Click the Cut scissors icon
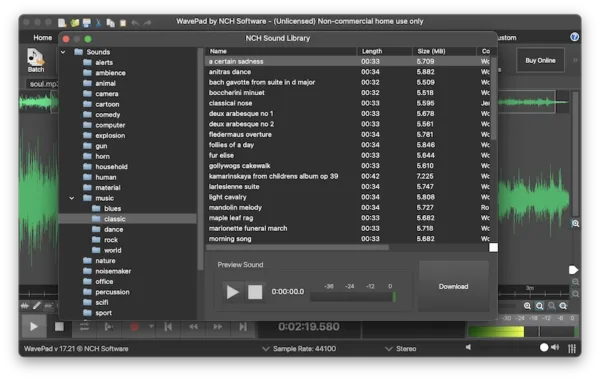600x380 pixels. tap(98, 23)
